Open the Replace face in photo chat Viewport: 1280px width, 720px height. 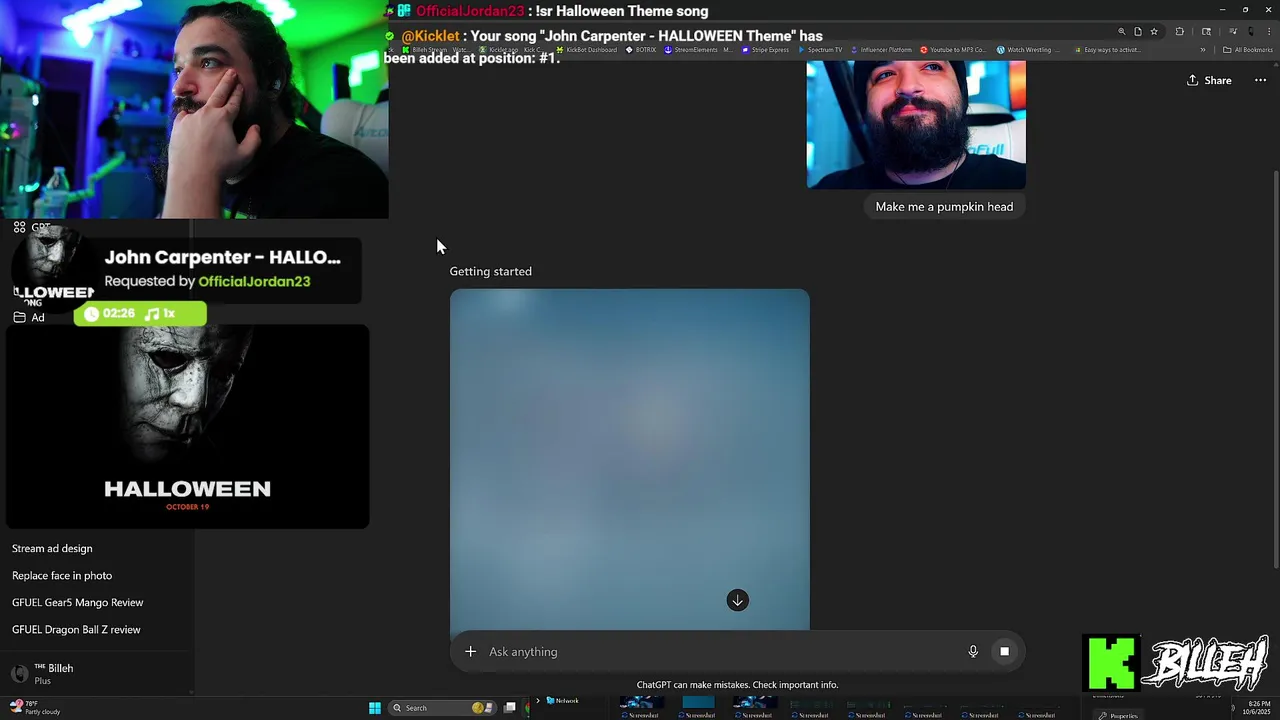click(62, 575)
